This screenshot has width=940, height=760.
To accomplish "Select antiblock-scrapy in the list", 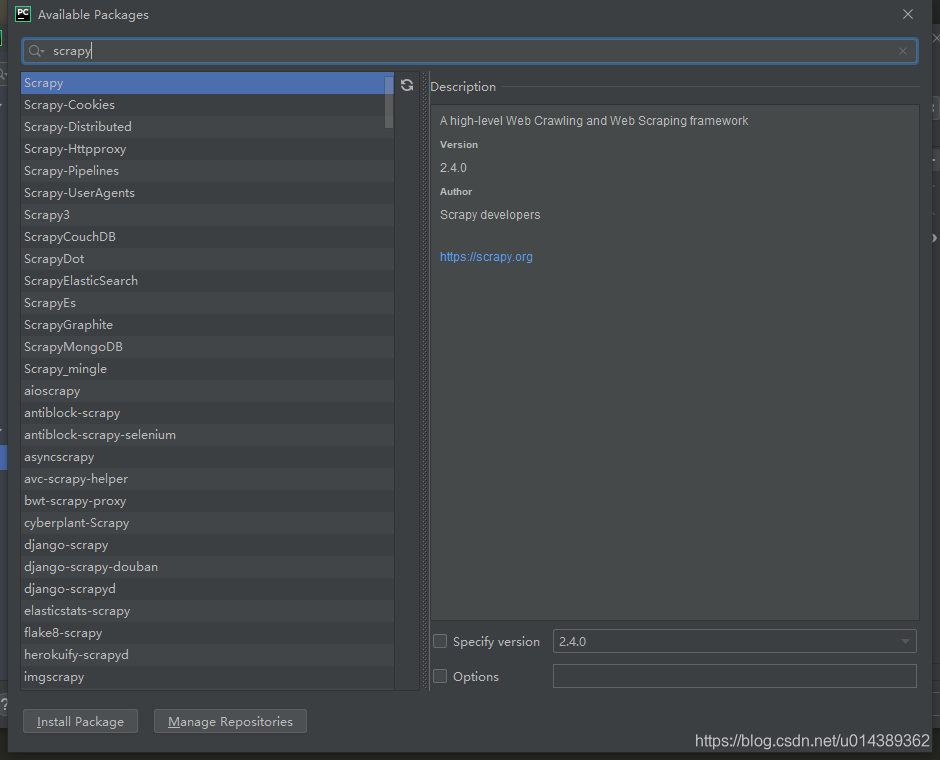I will (207, 412).
